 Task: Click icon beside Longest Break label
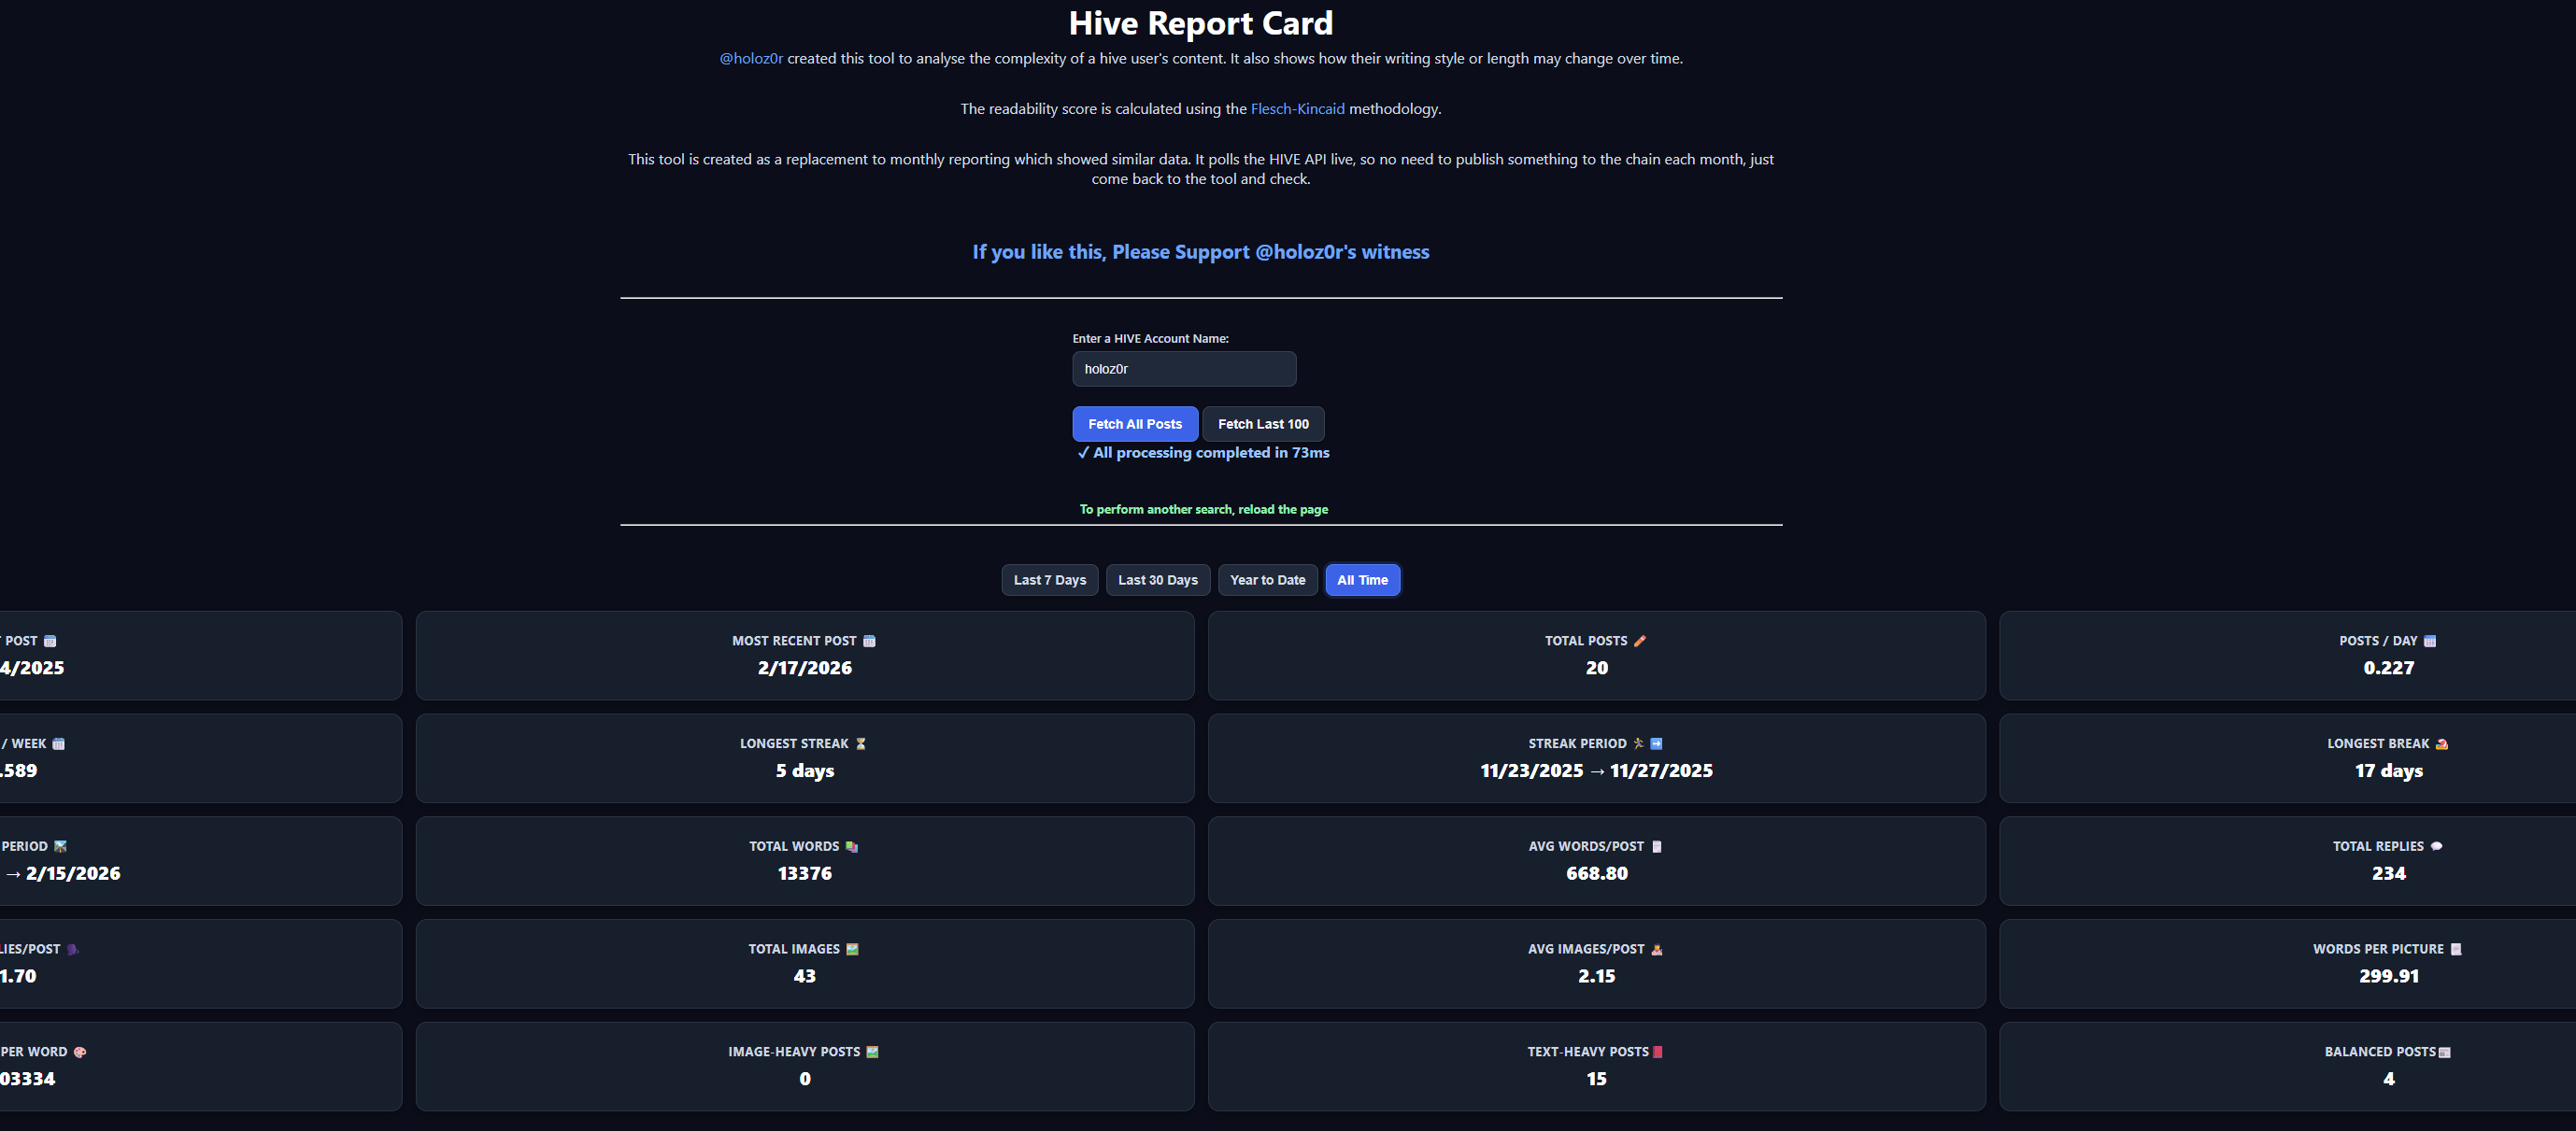point(2441,744)
